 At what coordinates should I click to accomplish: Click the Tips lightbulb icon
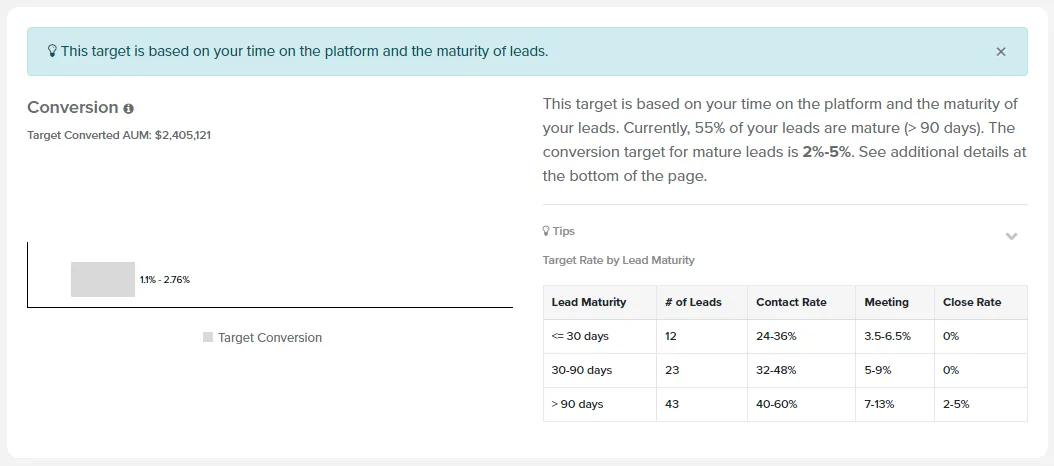click(546, 231)
